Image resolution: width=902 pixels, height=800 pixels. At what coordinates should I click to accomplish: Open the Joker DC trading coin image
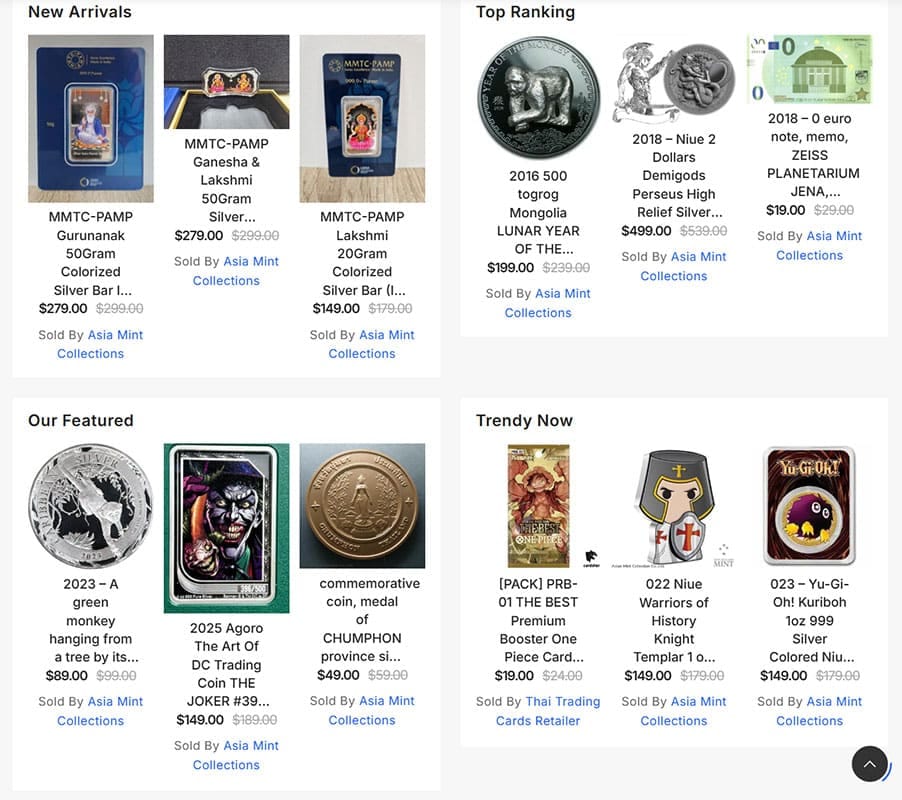pyautogui.click(x=226, y=527)
